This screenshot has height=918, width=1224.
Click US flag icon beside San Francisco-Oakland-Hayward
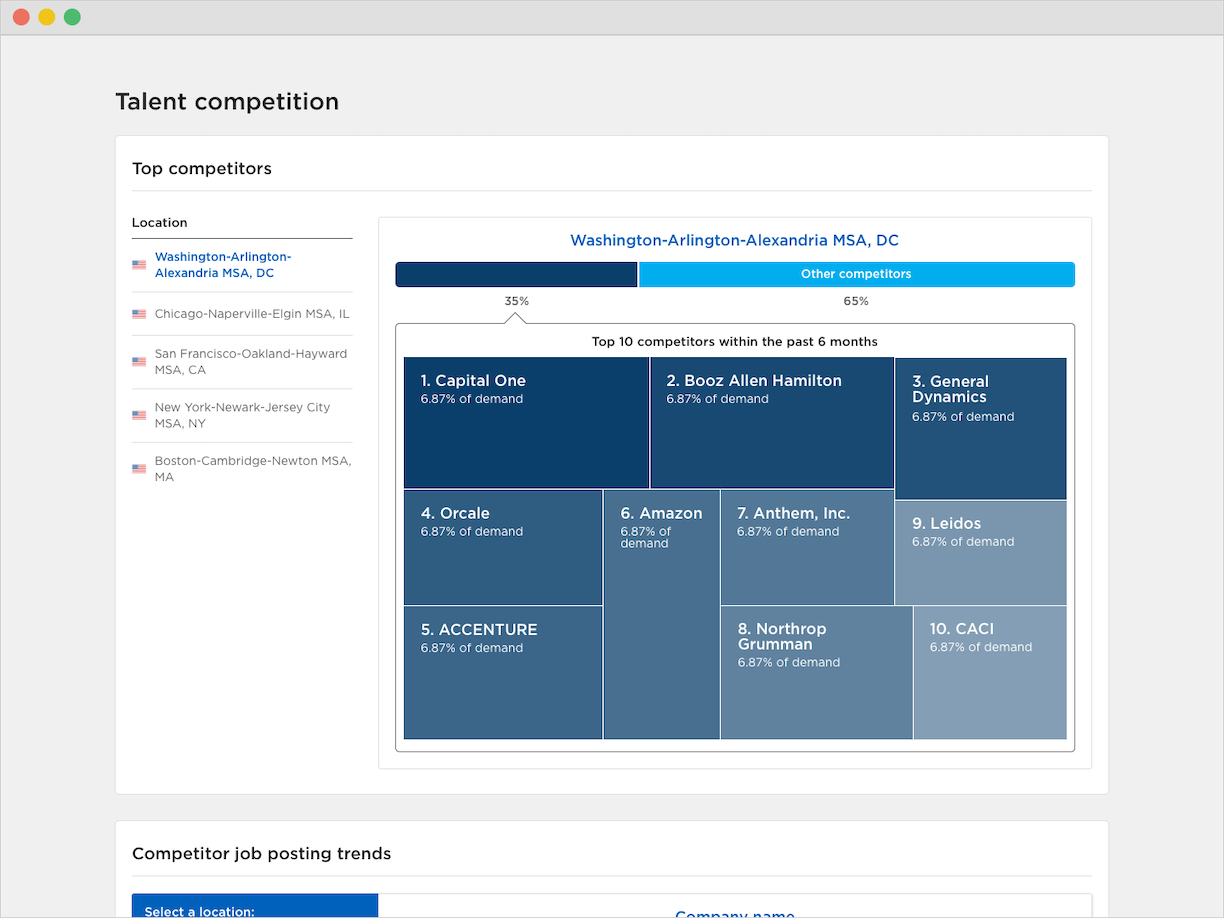tap(139, 361)
